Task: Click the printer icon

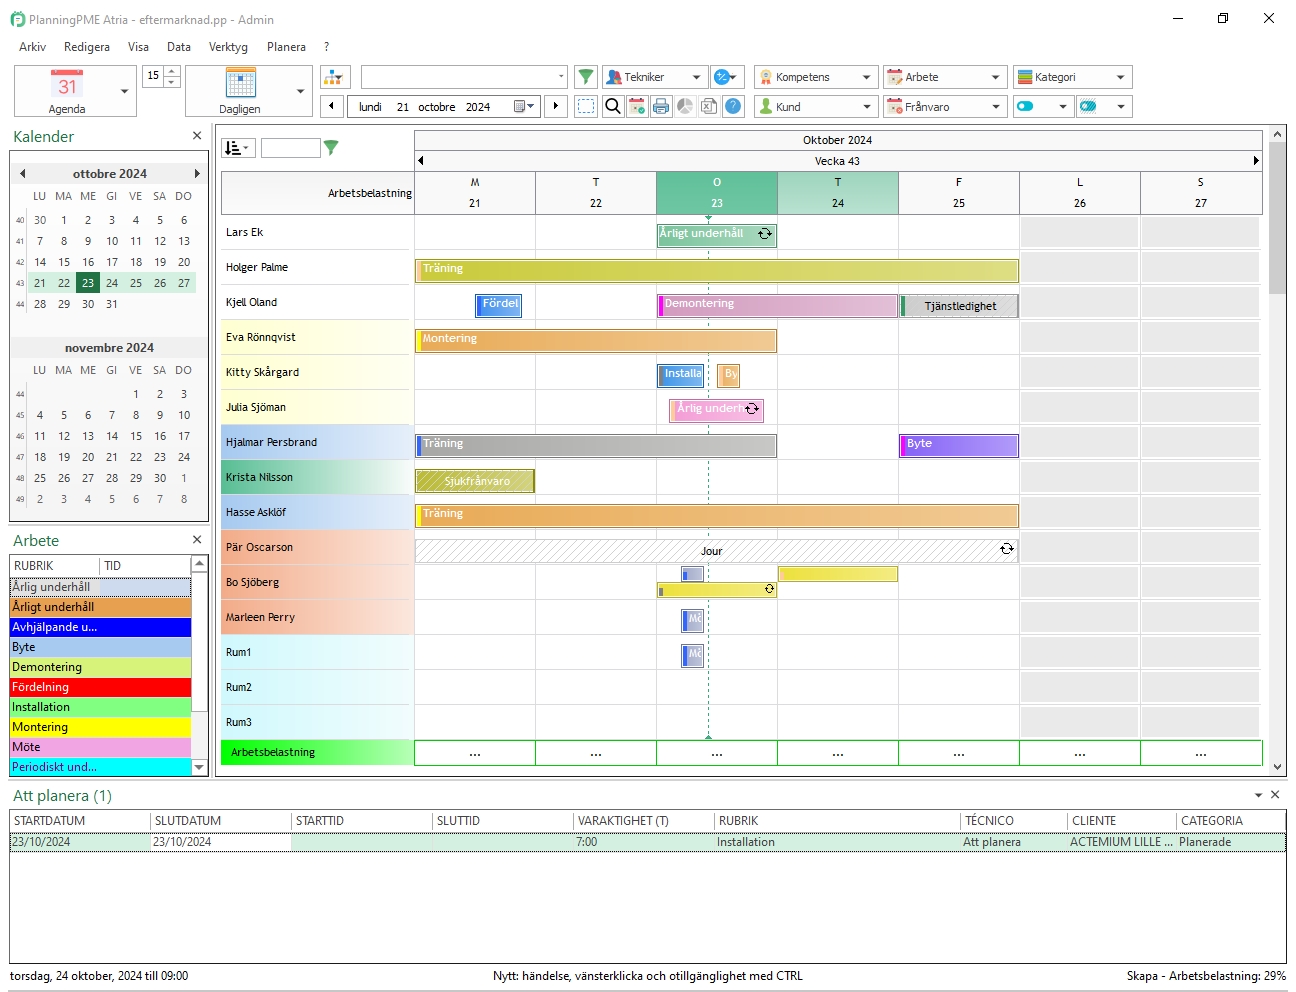Action: (x=661, y=106)
